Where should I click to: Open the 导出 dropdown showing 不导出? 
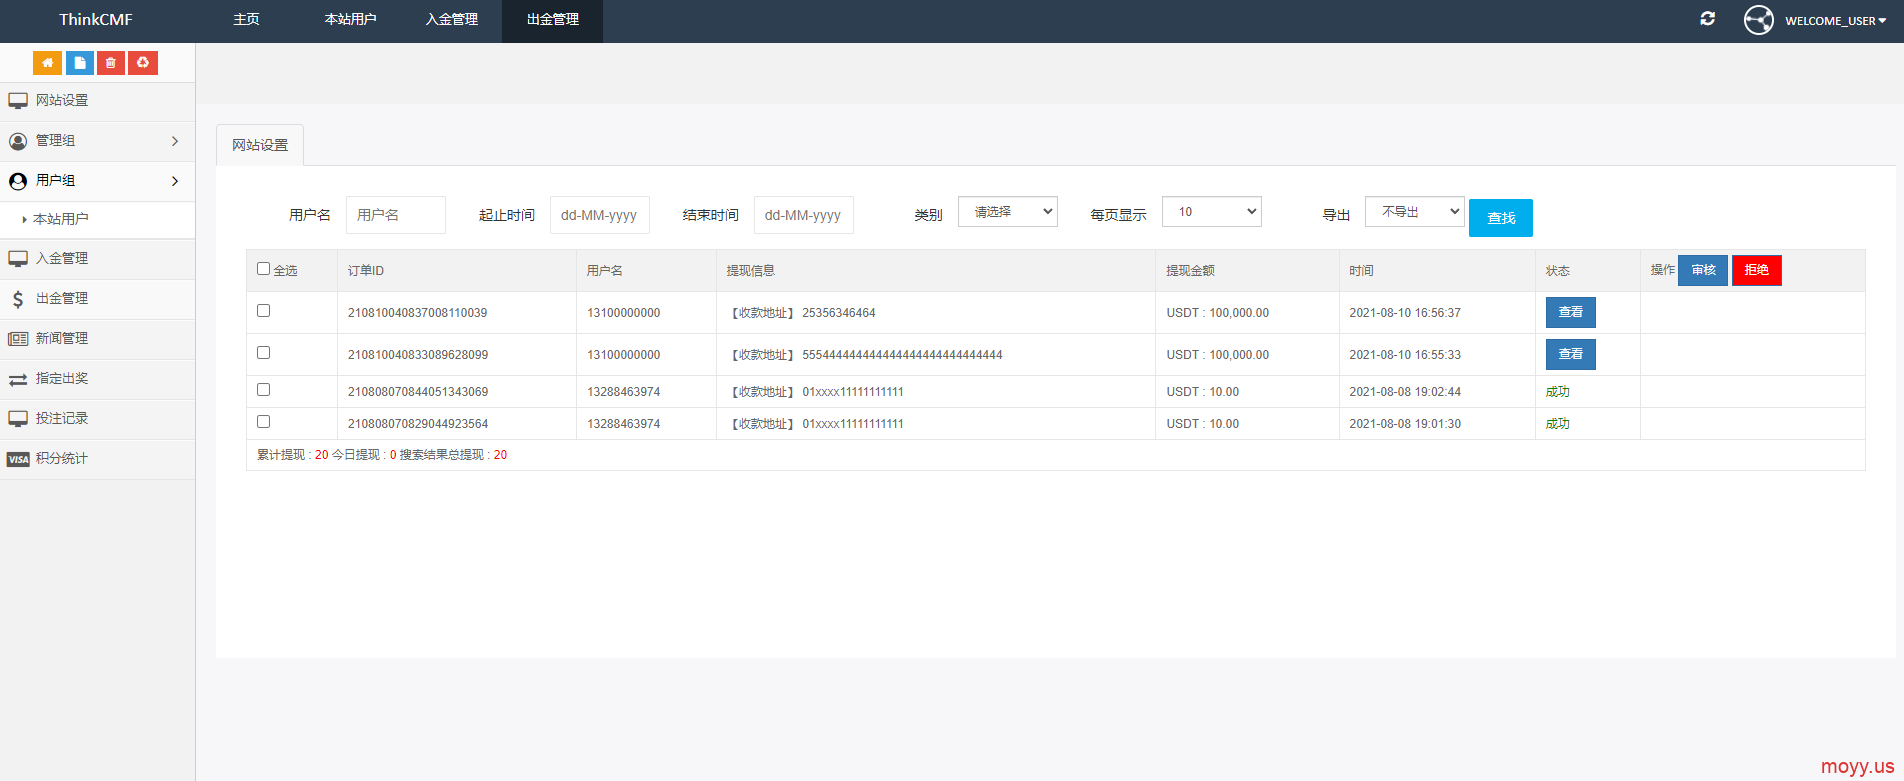(x=1414, y=212)
